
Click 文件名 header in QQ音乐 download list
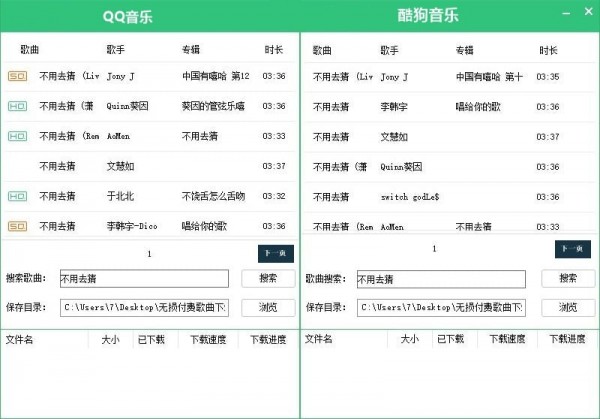pyautogui.click(x=19, y=339)
